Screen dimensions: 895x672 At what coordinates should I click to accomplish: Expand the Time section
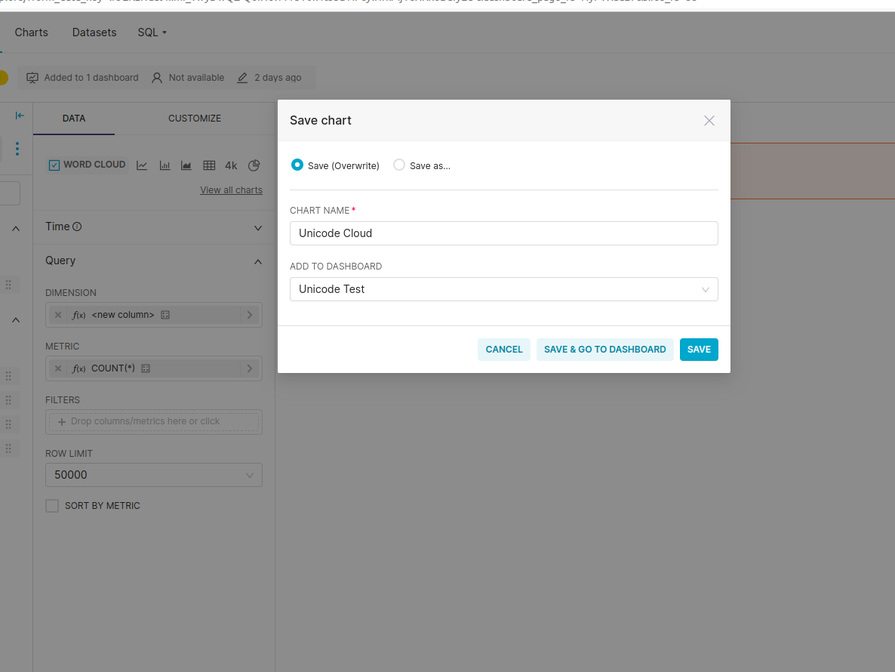point(258,228)
